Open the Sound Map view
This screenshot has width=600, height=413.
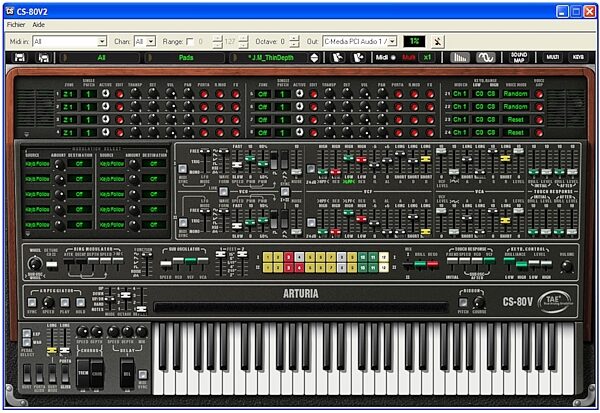click(519, 58)
